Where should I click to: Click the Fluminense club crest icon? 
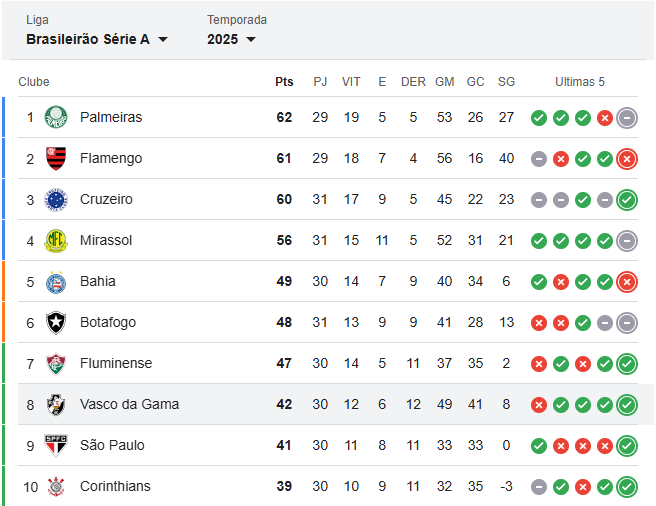point(56,363)
